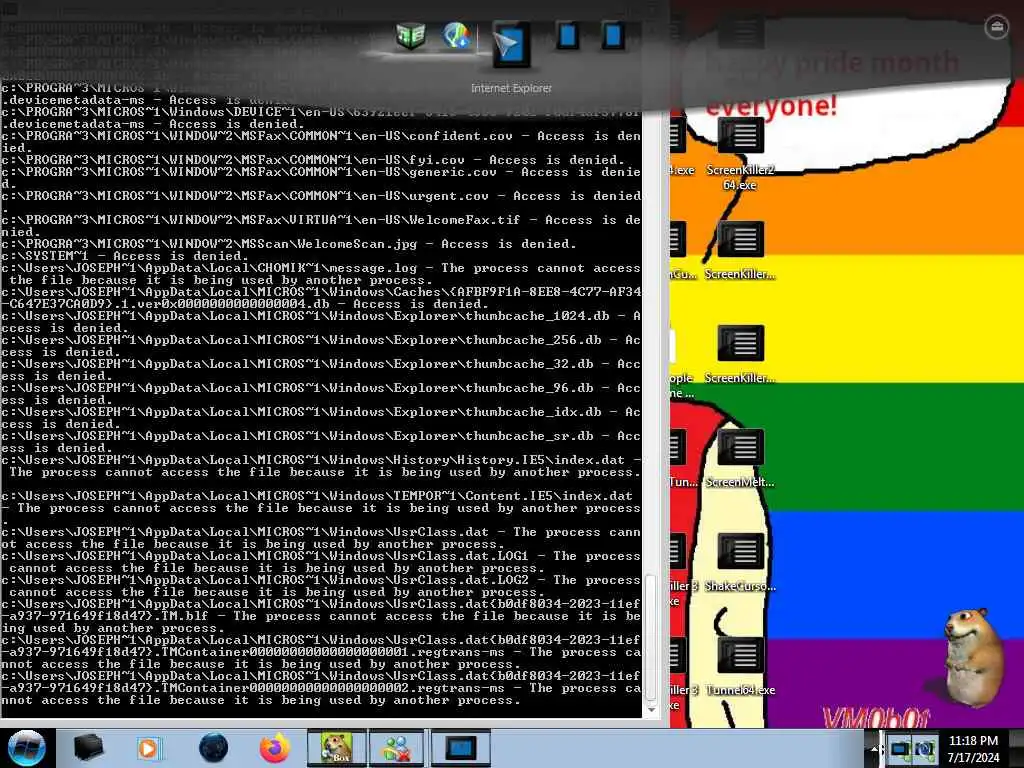Open the media player taskbar icon

(150, 748)
